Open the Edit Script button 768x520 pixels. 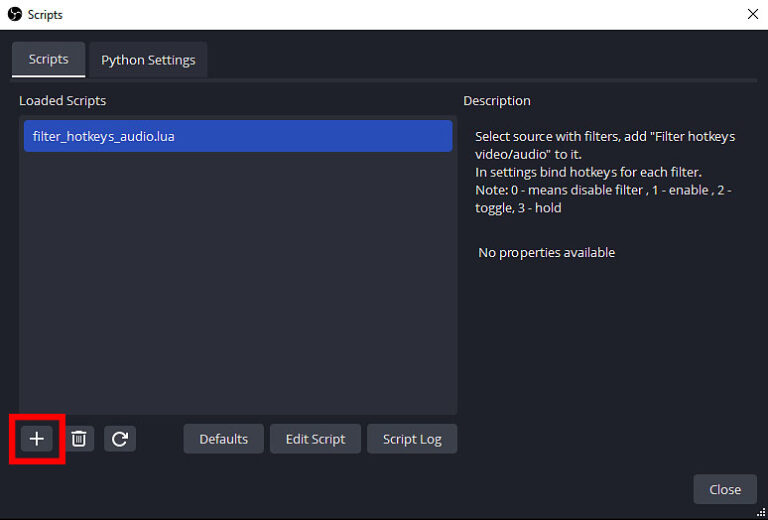click(315, 439)
